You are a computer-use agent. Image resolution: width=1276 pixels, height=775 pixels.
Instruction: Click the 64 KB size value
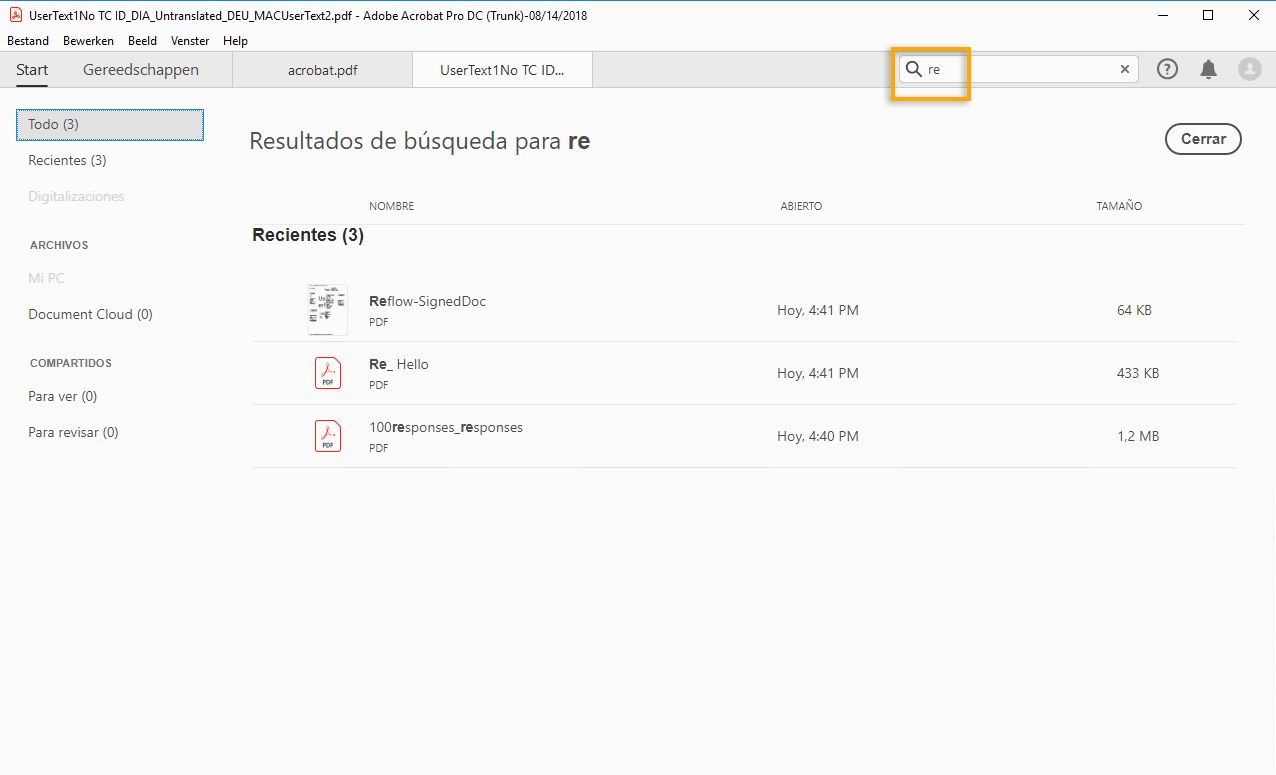1134,310
